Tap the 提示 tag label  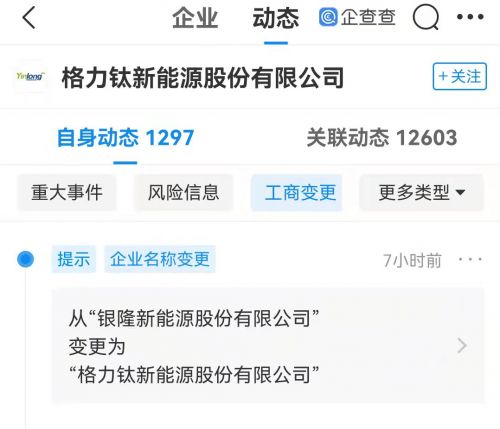click(x=74, y=259)
